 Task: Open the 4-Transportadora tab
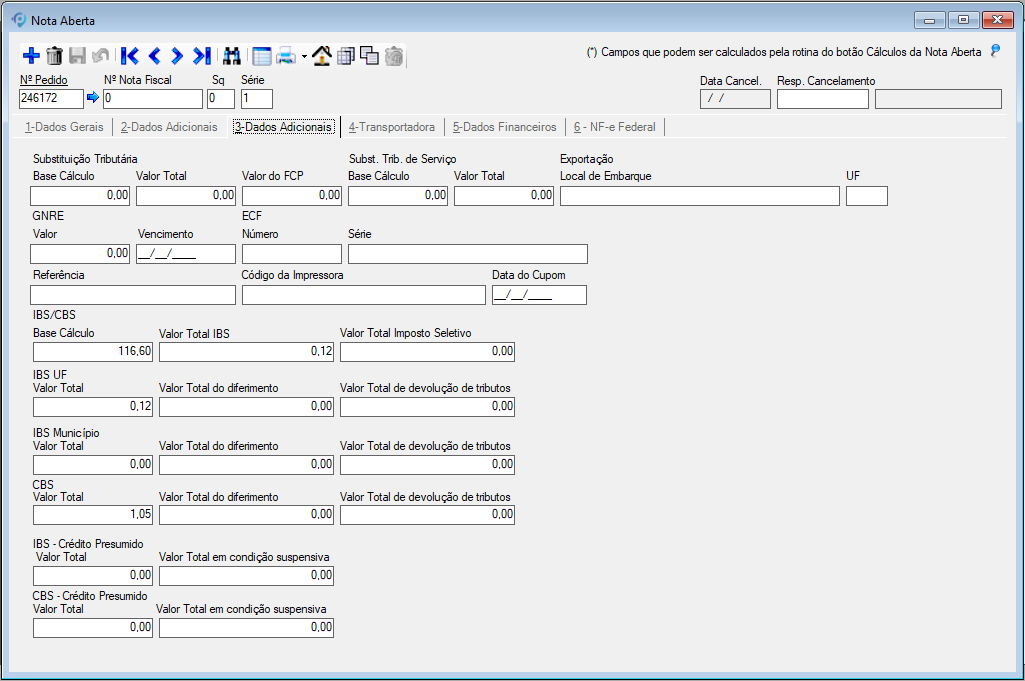tap(391, 127)
